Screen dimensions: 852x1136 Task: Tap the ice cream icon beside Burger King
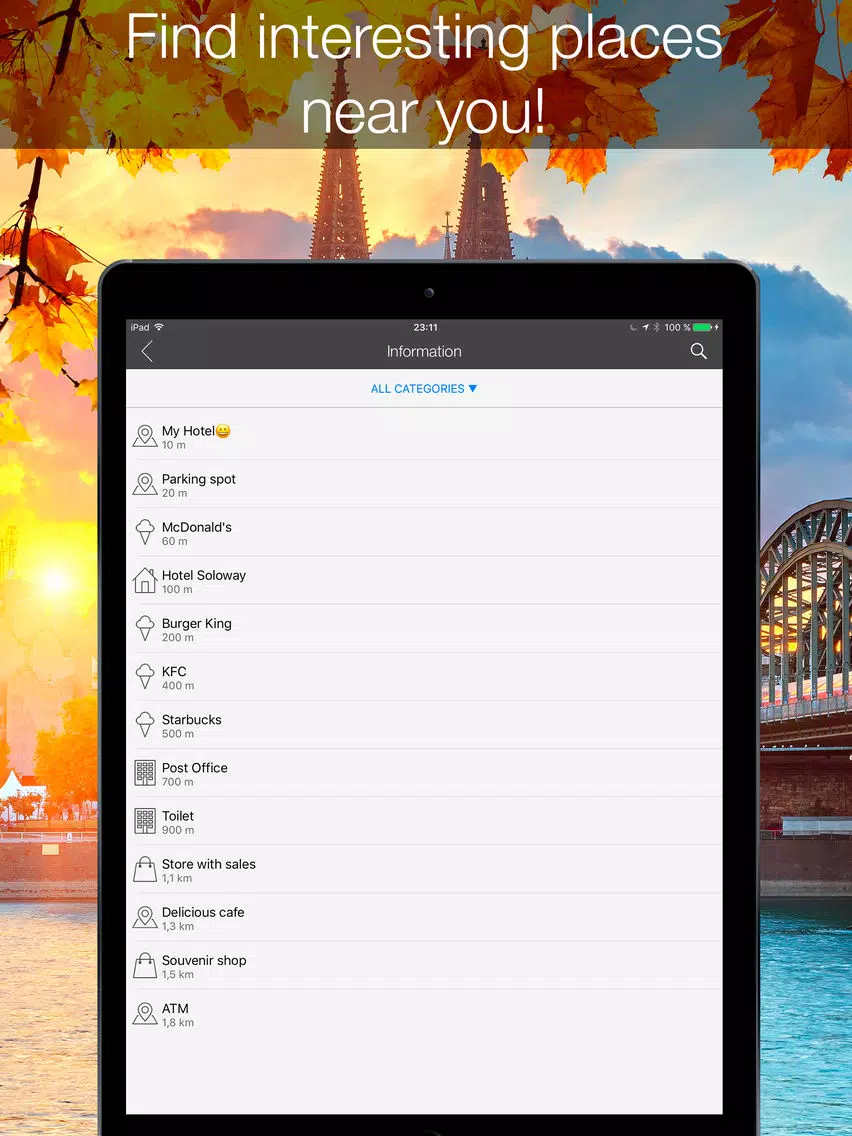click(x=145, y=628)
